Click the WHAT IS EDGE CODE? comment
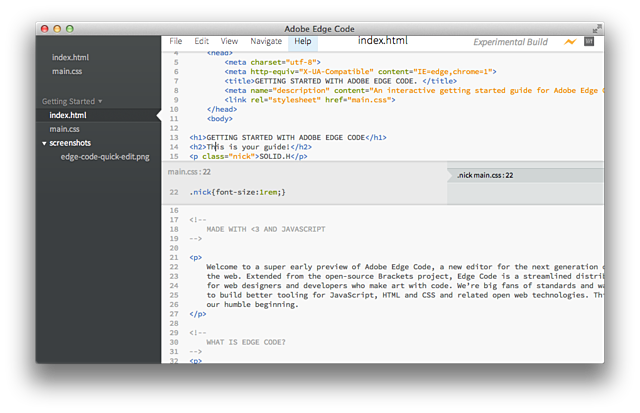 [246, 342]
